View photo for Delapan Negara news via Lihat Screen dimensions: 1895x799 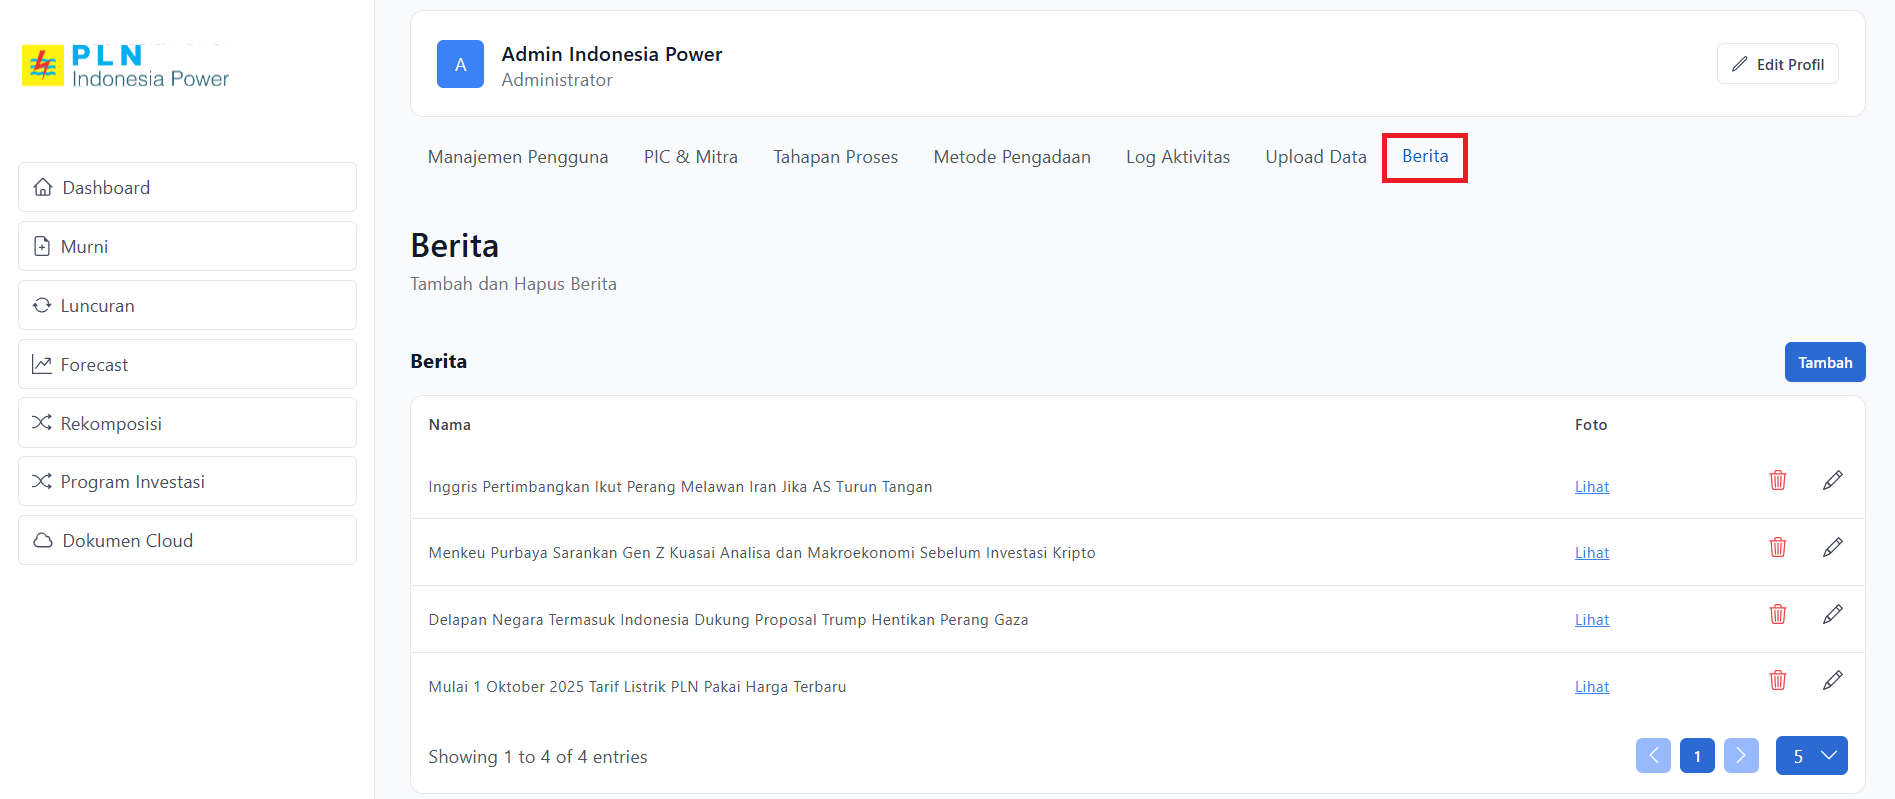pos(1591,620)
